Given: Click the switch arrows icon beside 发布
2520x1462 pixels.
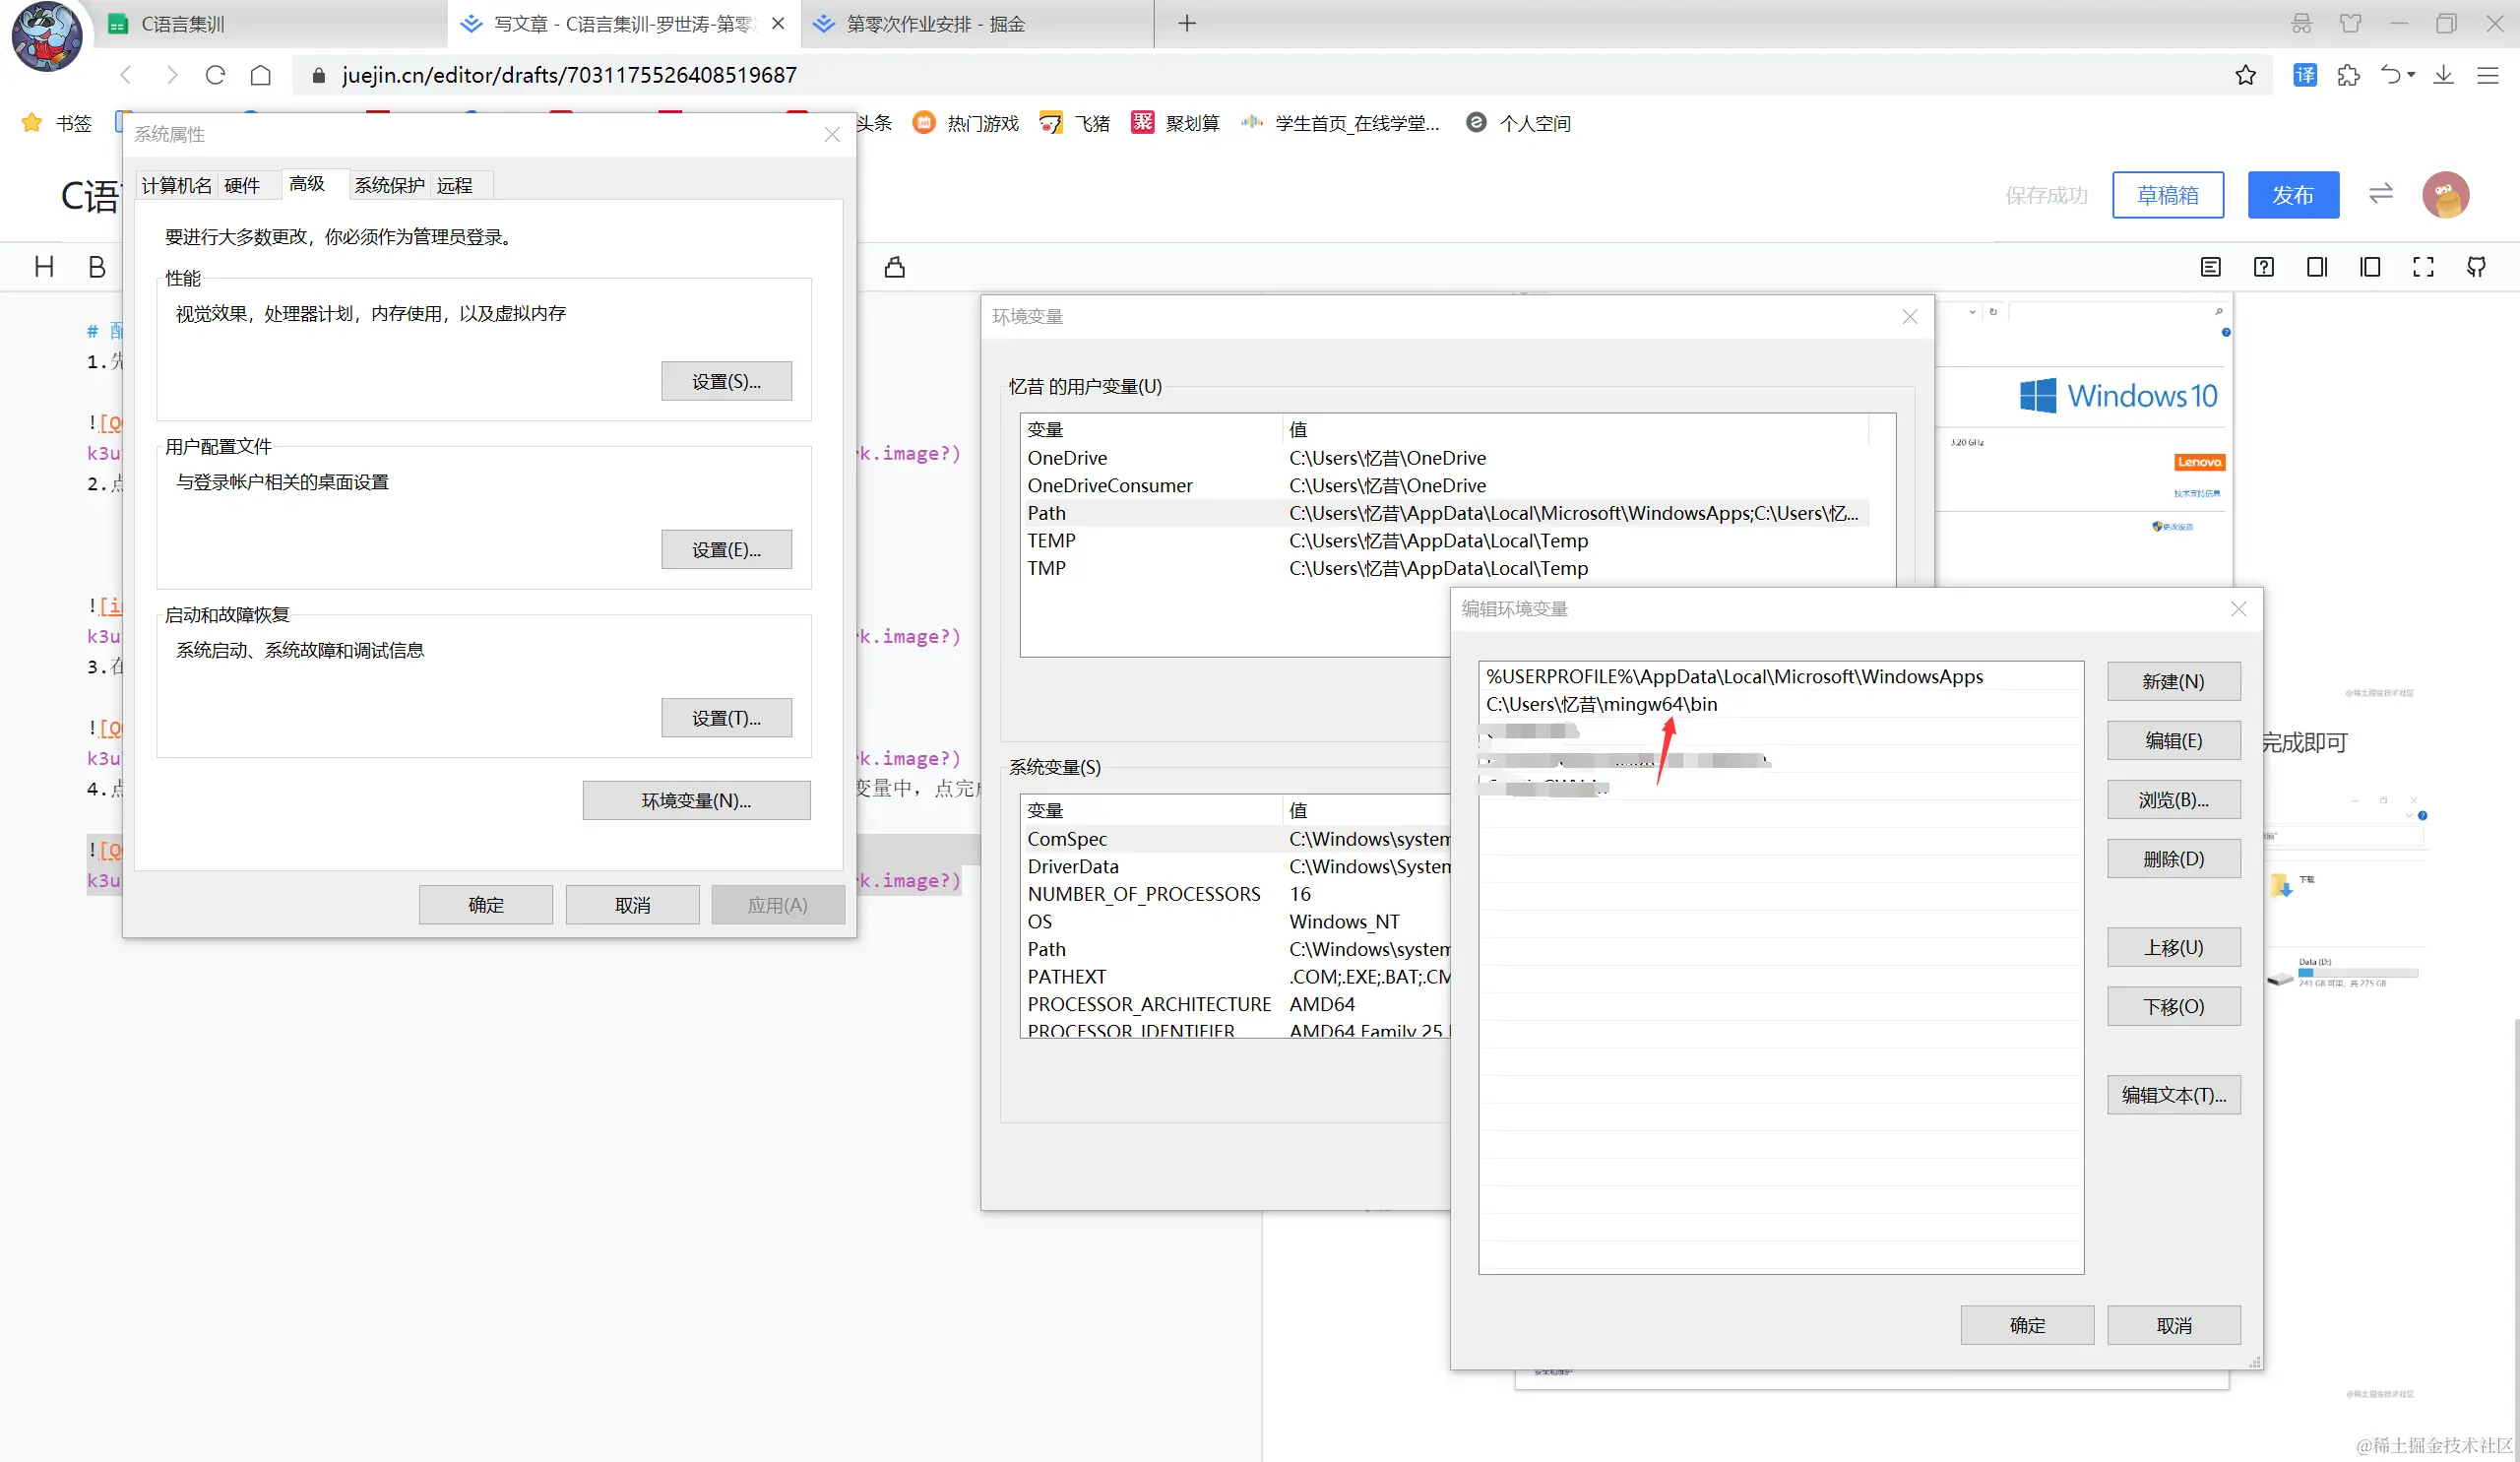Looking at the screenshot, I should 2381,194.
